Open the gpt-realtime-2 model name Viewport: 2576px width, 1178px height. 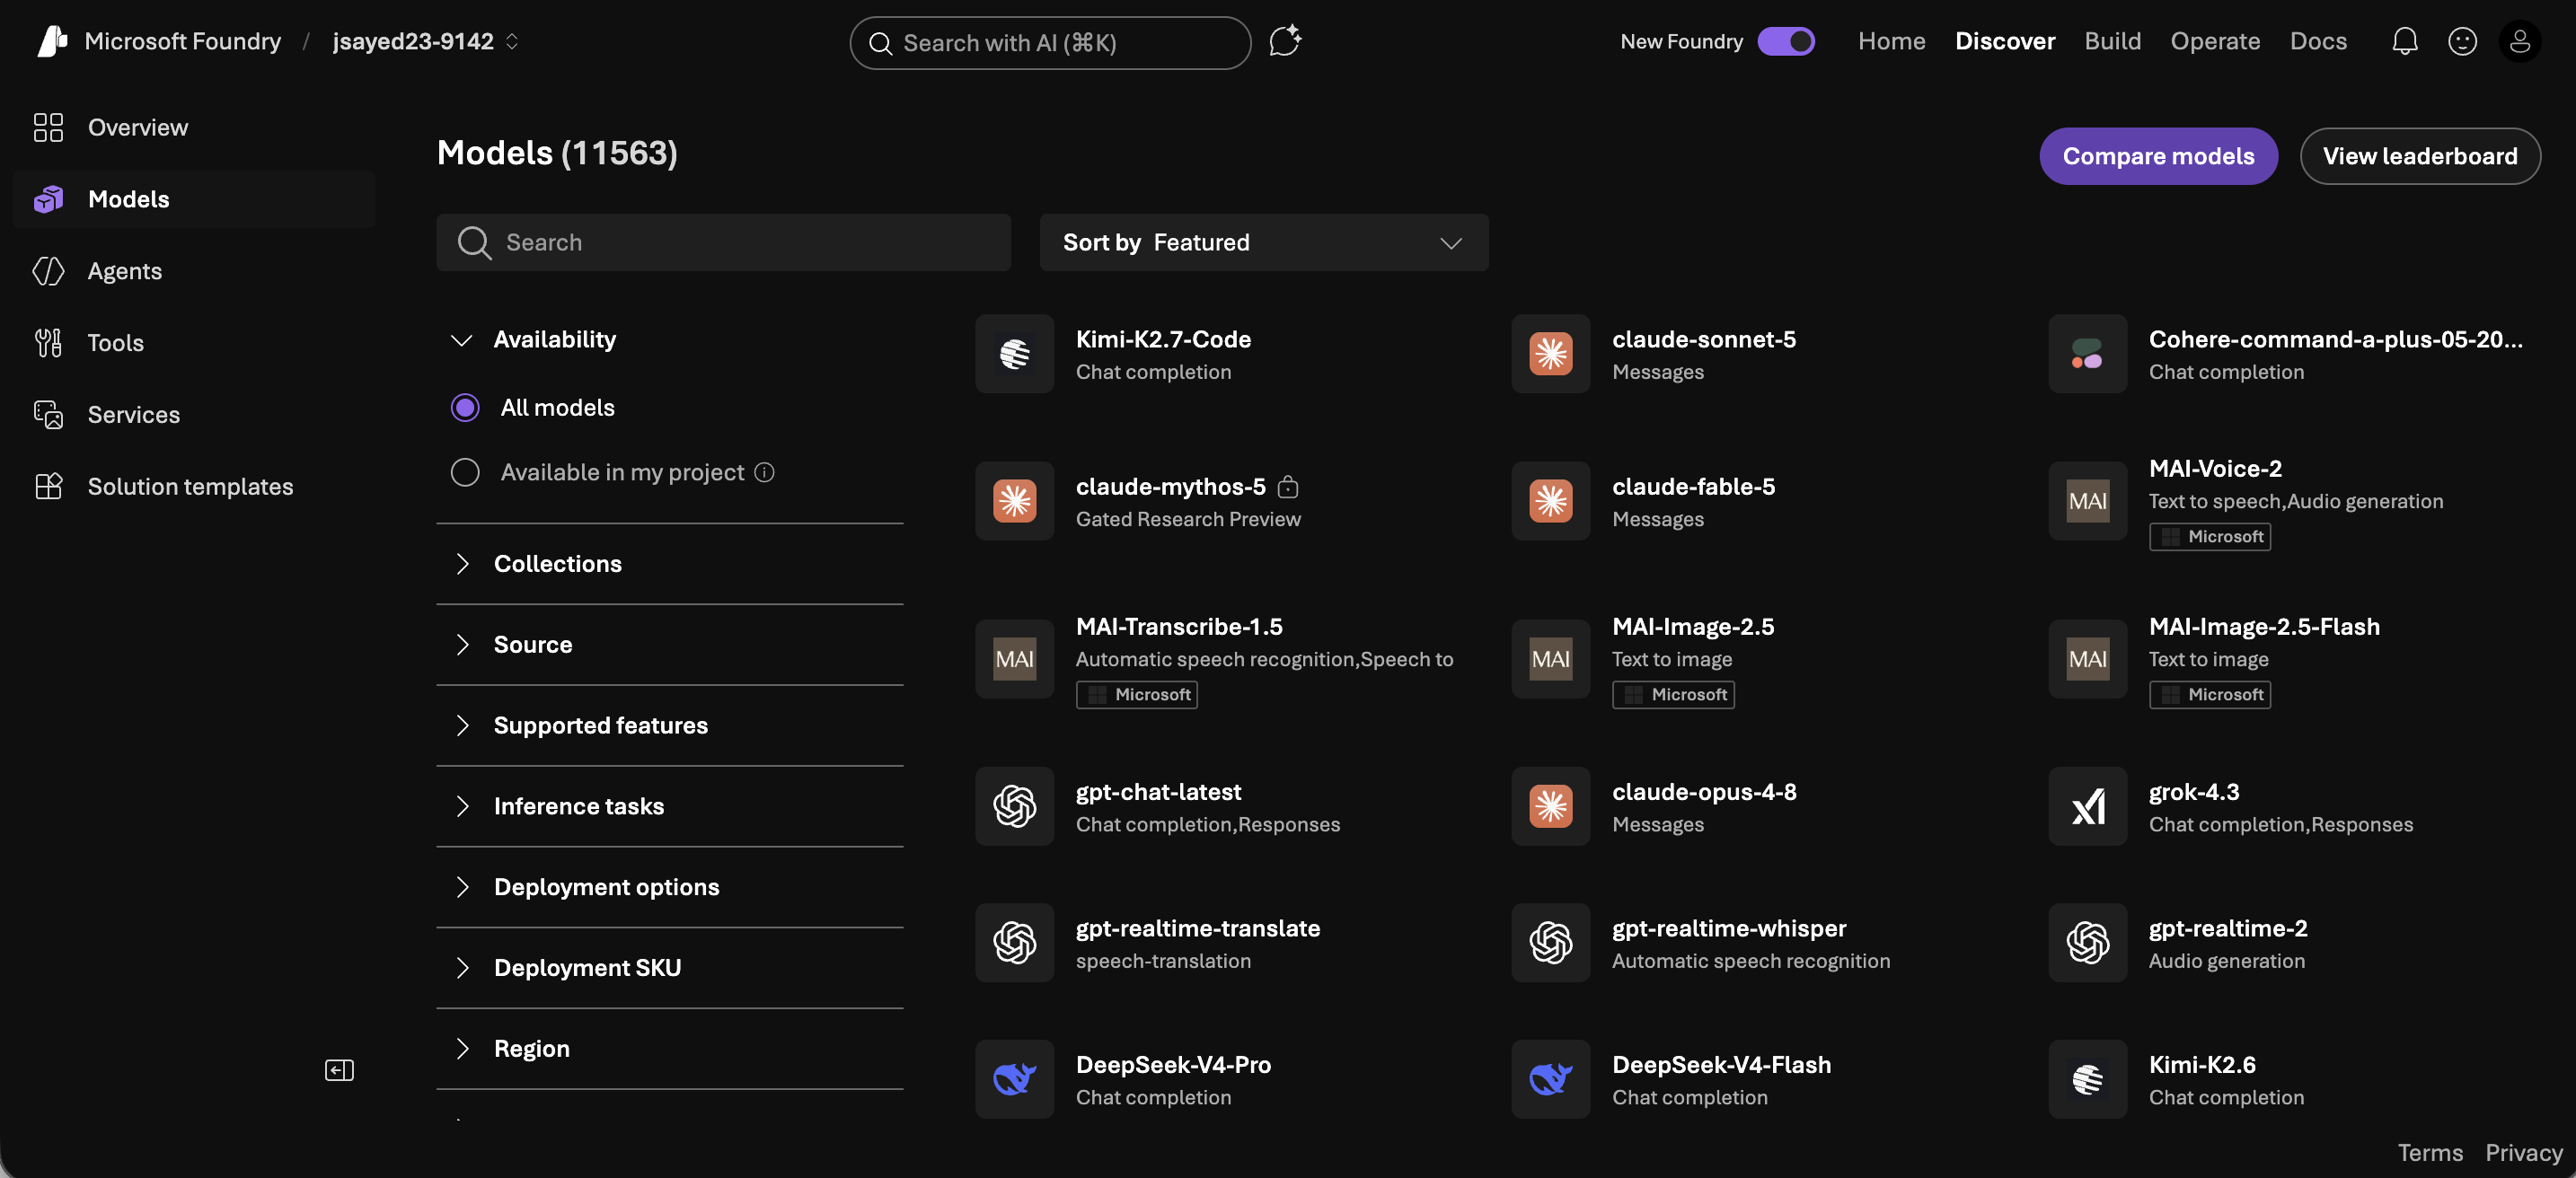(2227, 928)
